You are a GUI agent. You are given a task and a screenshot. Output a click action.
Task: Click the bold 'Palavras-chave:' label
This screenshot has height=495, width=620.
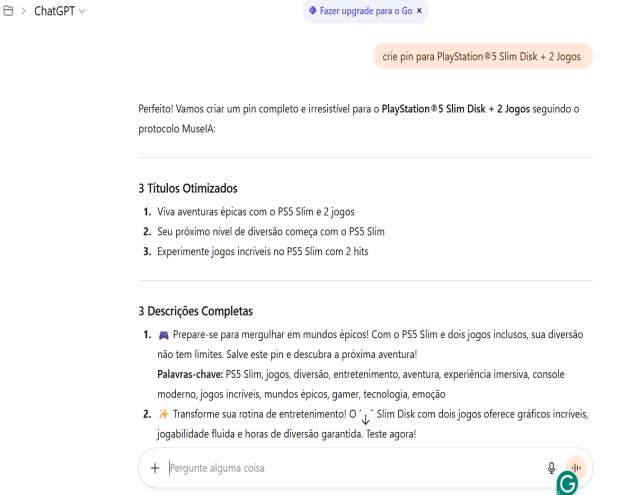coord(190,374)
